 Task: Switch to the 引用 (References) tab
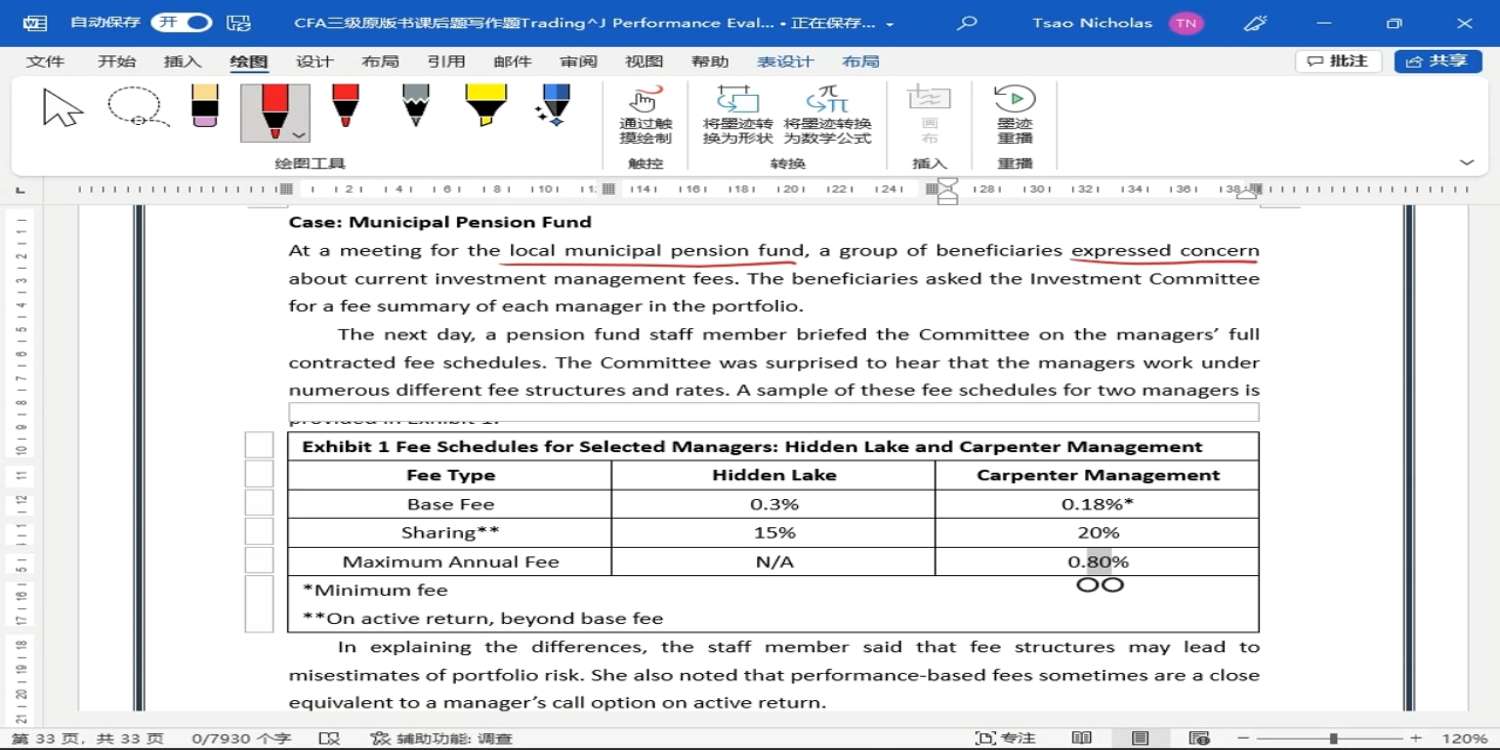point(446,62)
